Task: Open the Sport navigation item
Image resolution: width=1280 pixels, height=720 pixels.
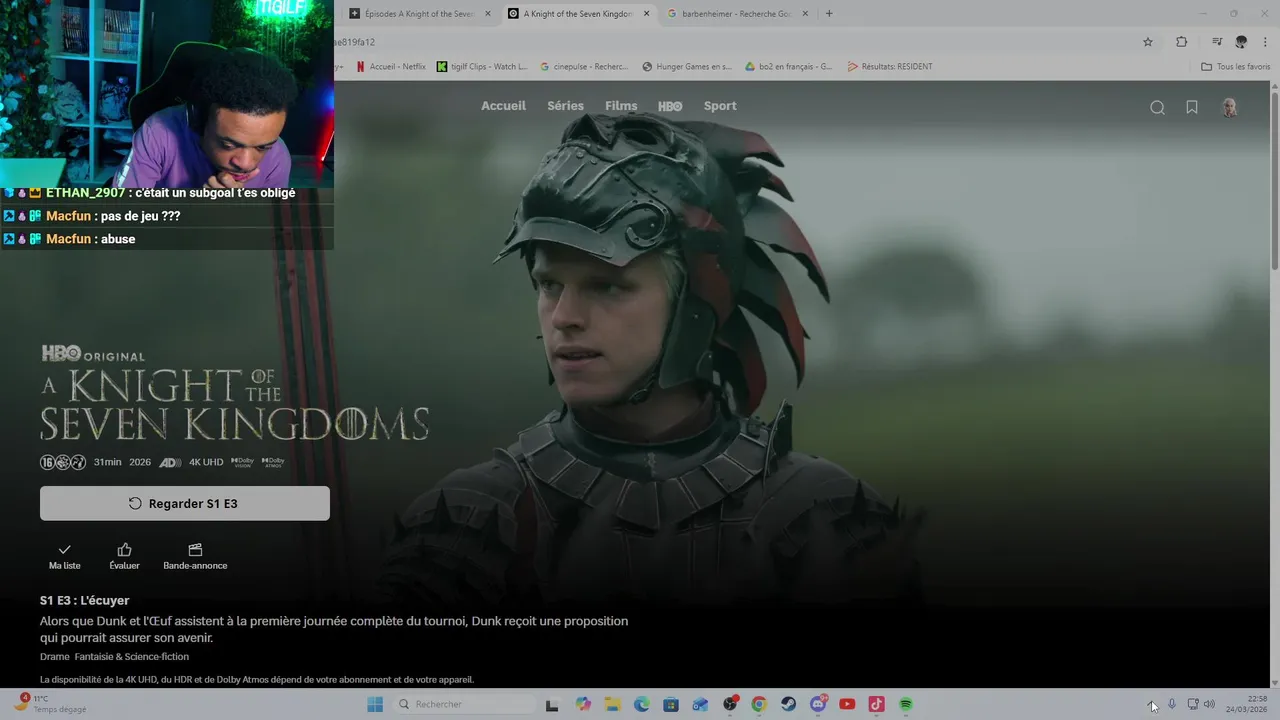Action: [x=720, y=106]
